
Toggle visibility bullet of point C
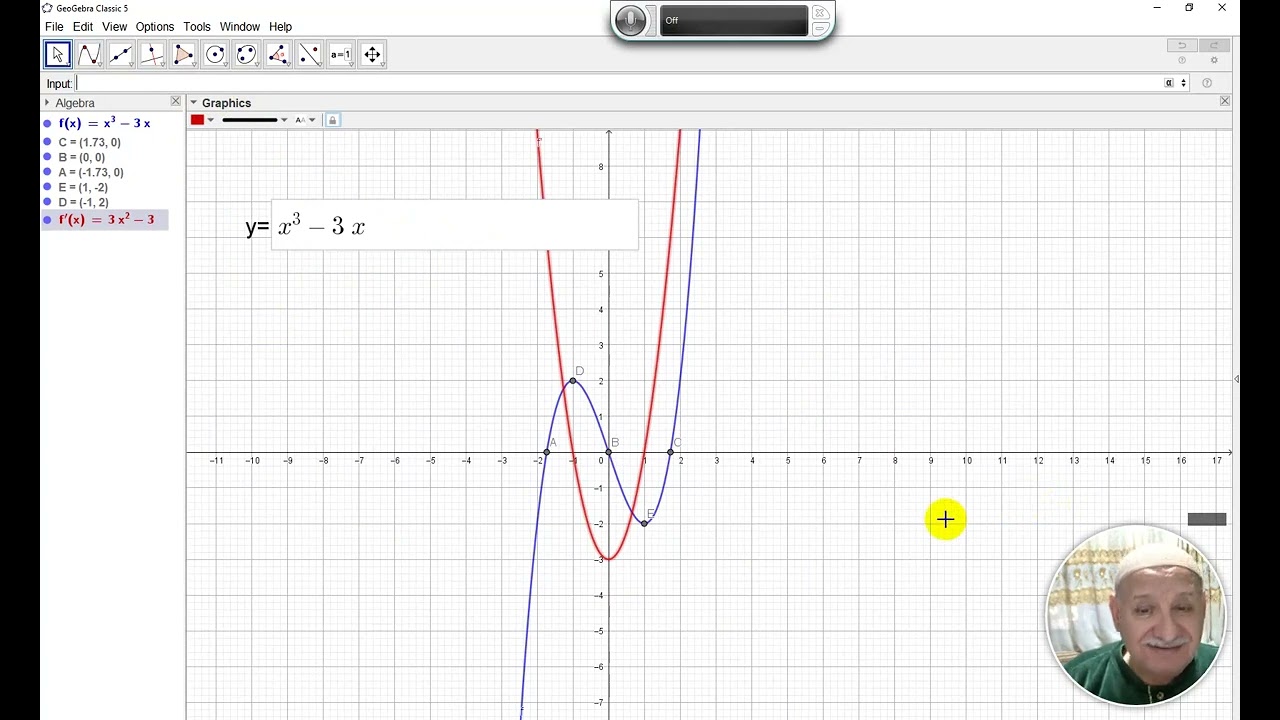(x=47, y=142)
